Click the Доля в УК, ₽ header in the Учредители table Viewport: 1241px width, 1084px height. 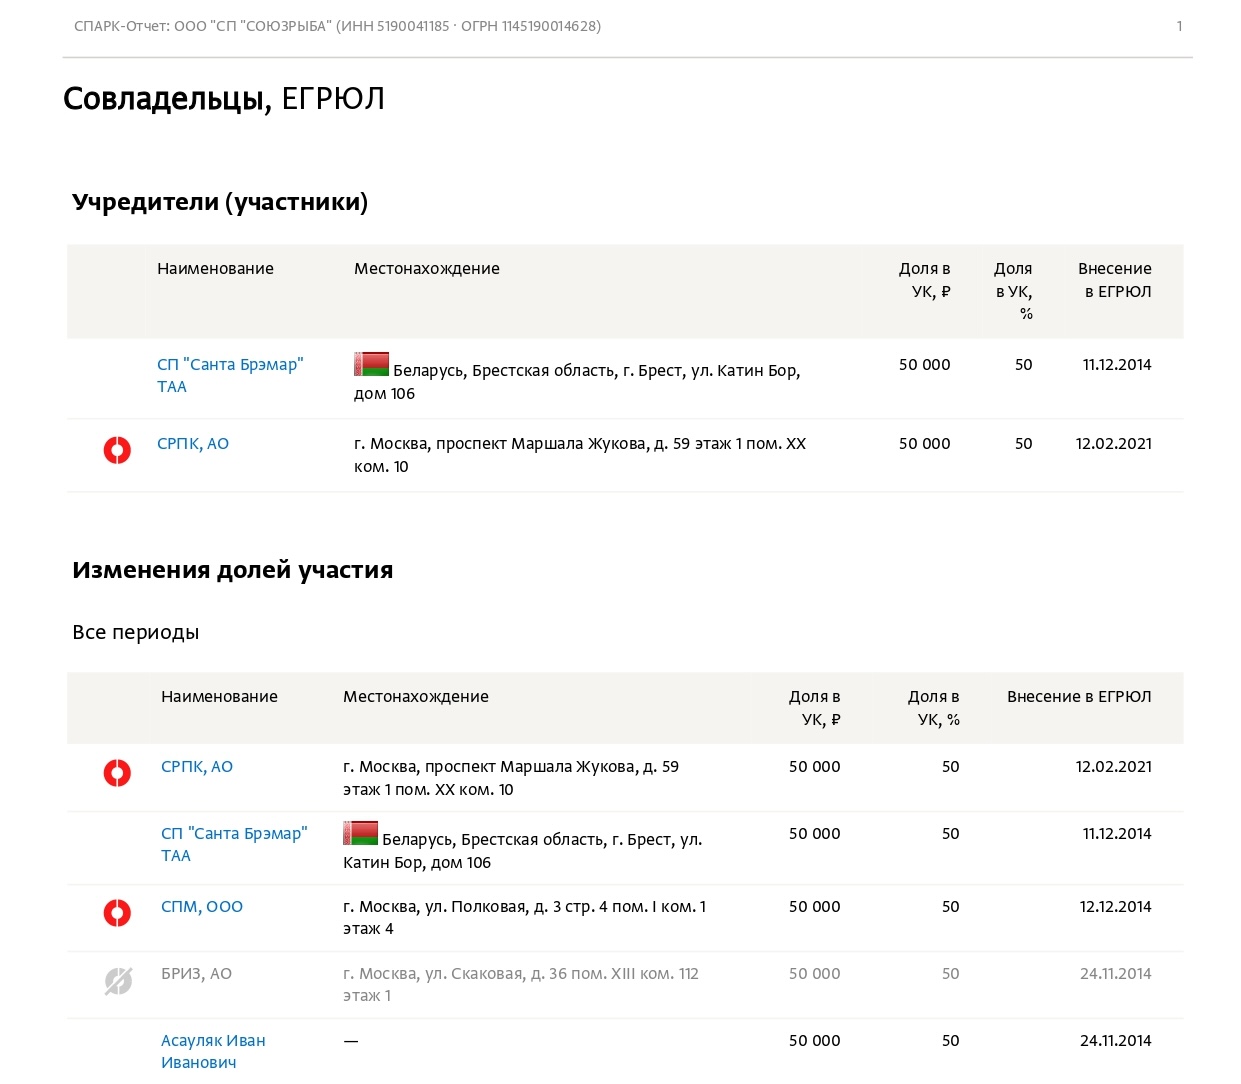(x=925, y=280)
